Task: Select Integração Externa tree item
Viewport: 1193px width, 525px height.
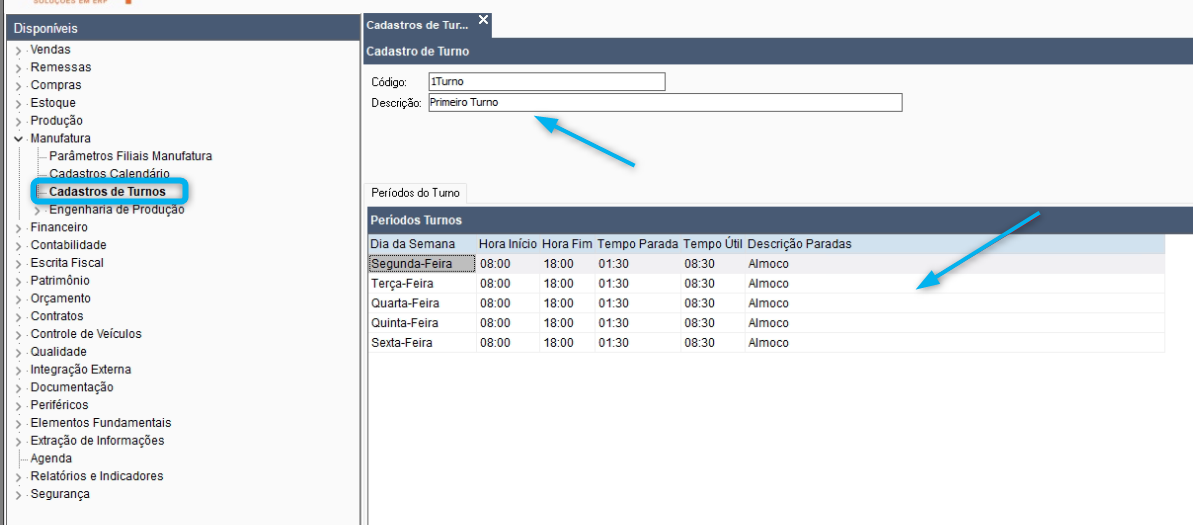Action: tap(81, 370)
